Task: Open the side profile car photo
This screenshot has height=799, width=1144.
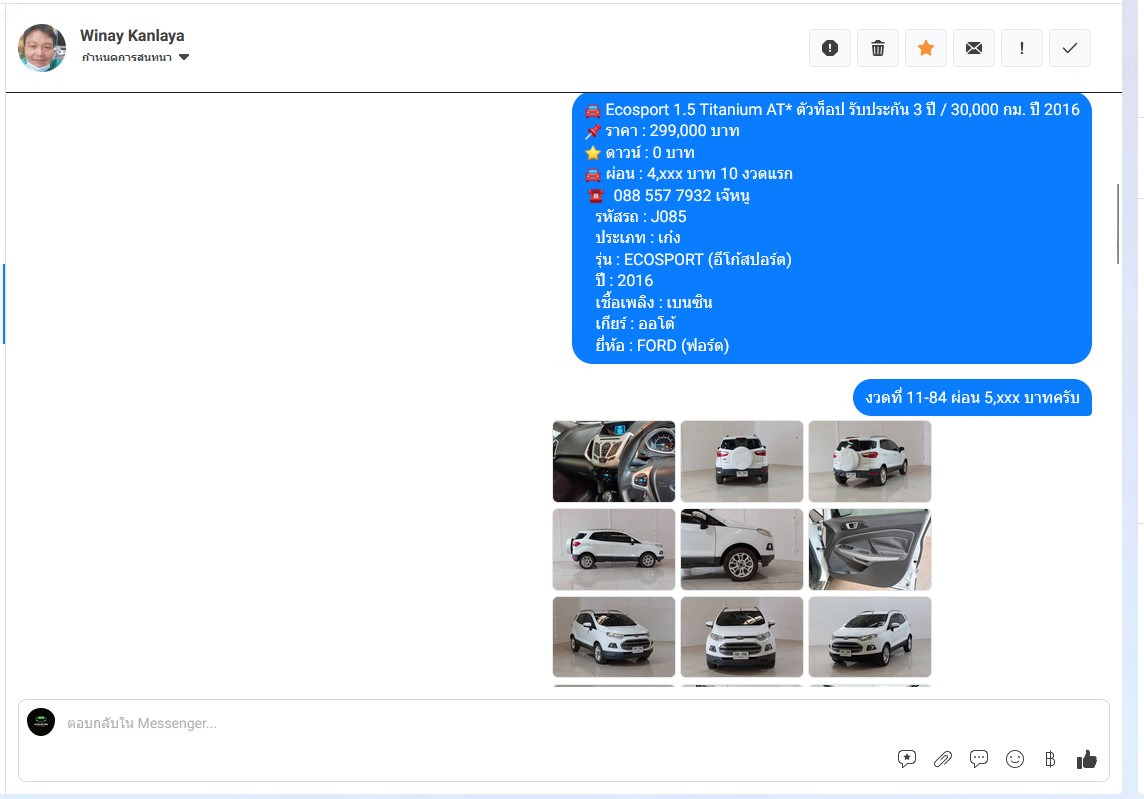Action: pyautogui.click(x=614, y=549)
